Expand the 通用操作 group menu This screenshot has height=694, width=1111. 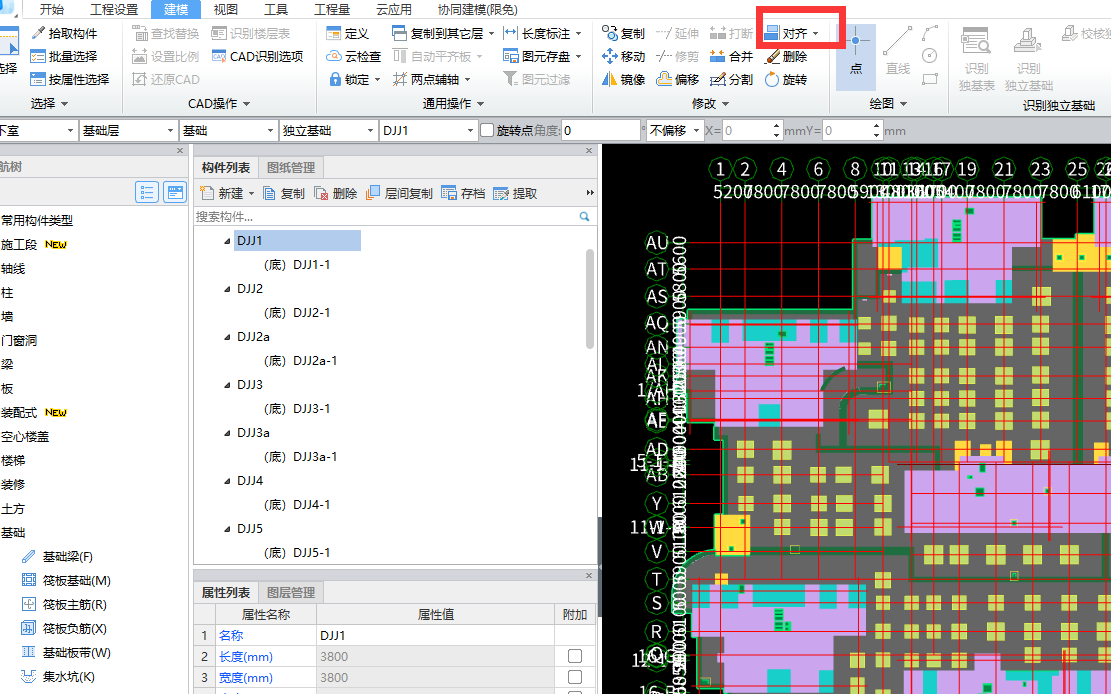[x=453, y=103]
